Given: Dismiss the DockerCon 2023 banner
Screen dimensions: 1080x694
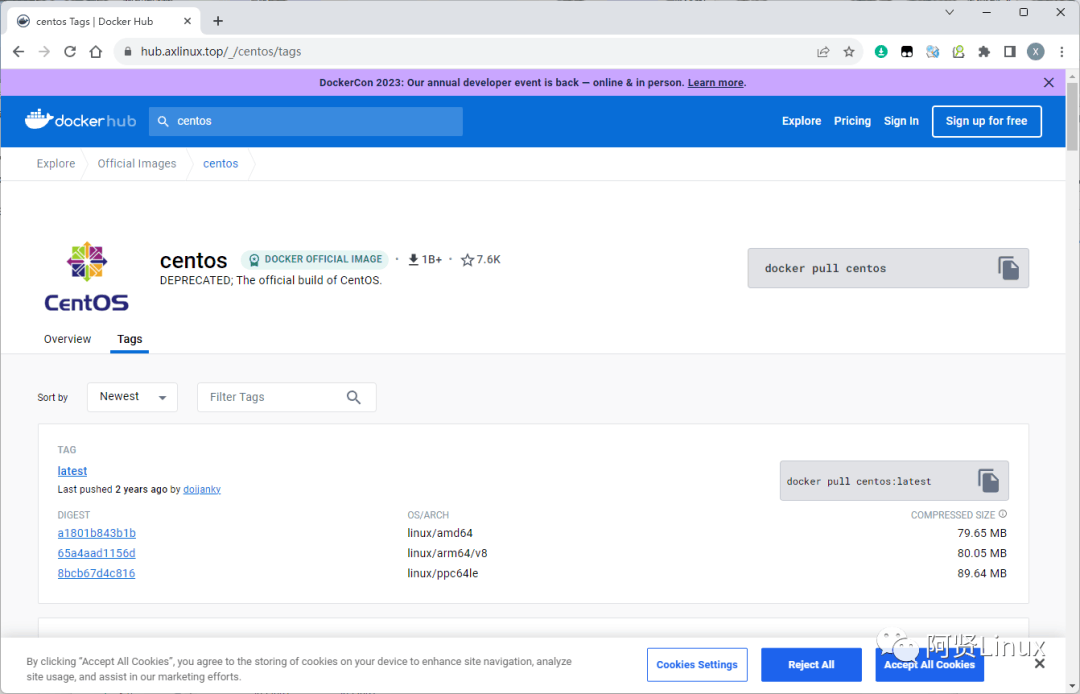Looking at the screenshot, I should (x=1048, y=83).
